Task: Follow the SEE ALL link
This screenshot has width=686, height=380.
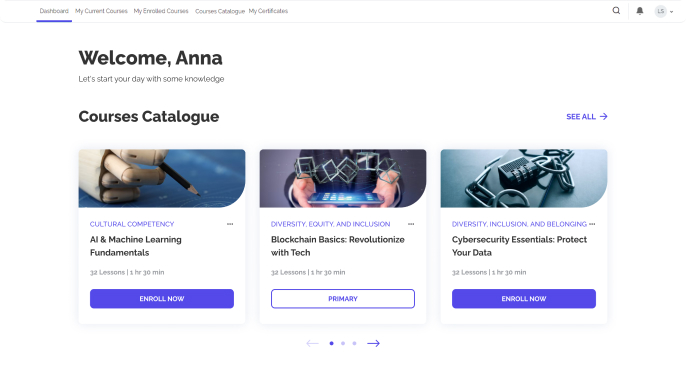Action: pyautogui.click(x=587, y=116)
